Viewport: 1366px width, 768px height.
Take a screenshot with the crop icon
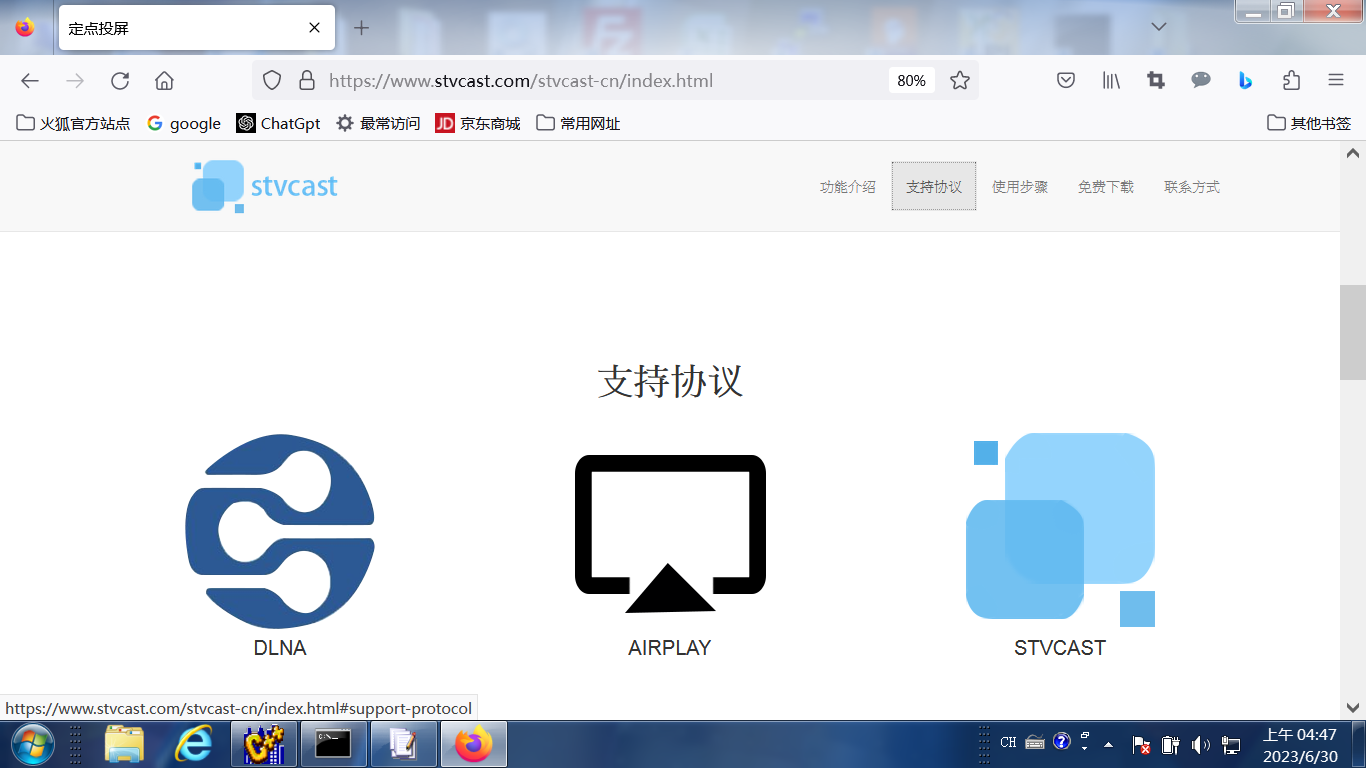click(x=1156, y=81)
